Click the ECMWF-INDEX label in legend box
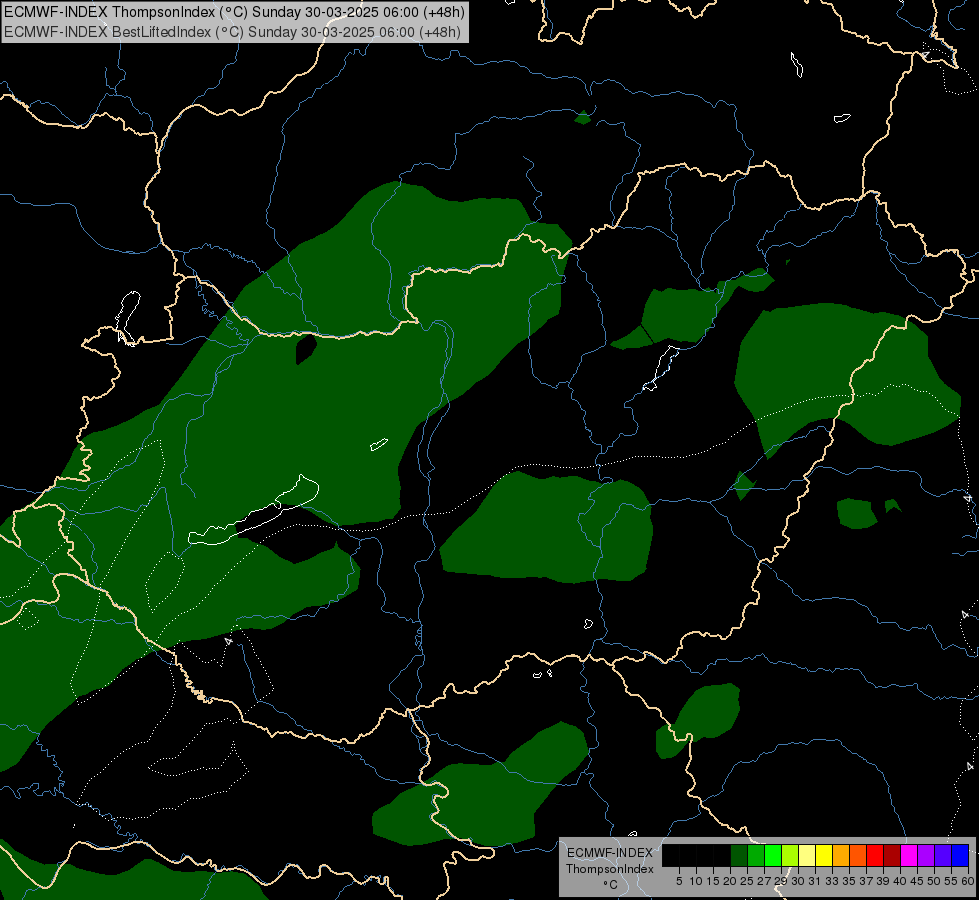 point(610,853)
